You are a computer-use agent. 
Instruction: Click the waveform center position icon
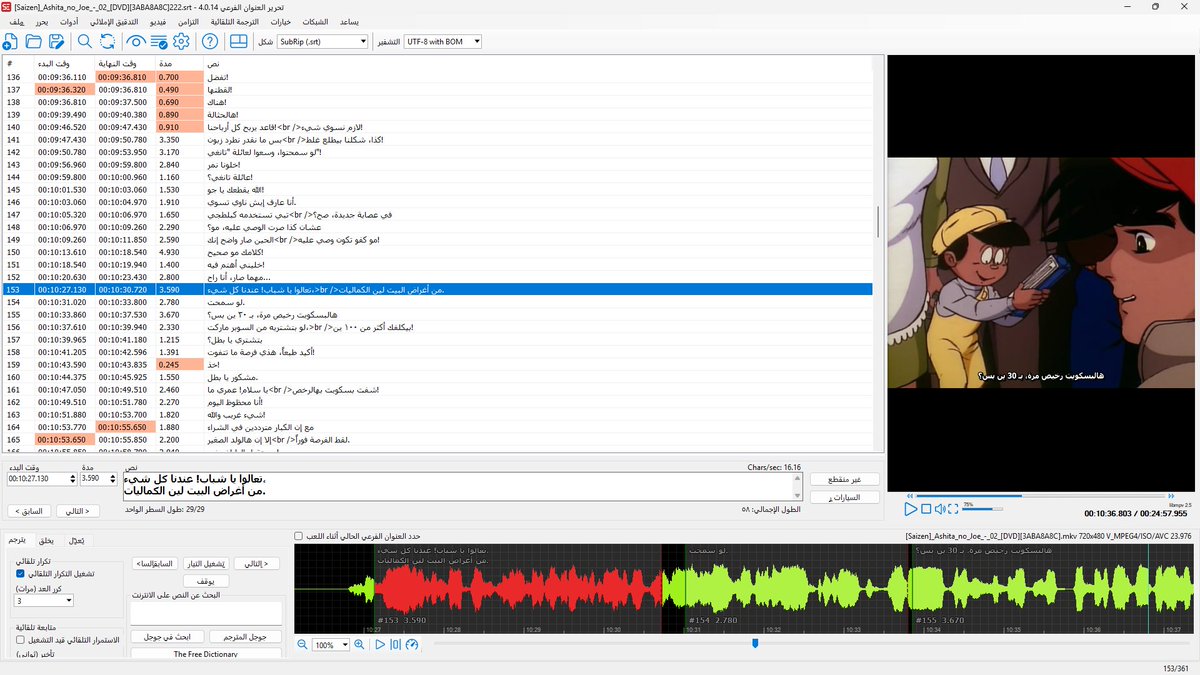tap(395, 645)
